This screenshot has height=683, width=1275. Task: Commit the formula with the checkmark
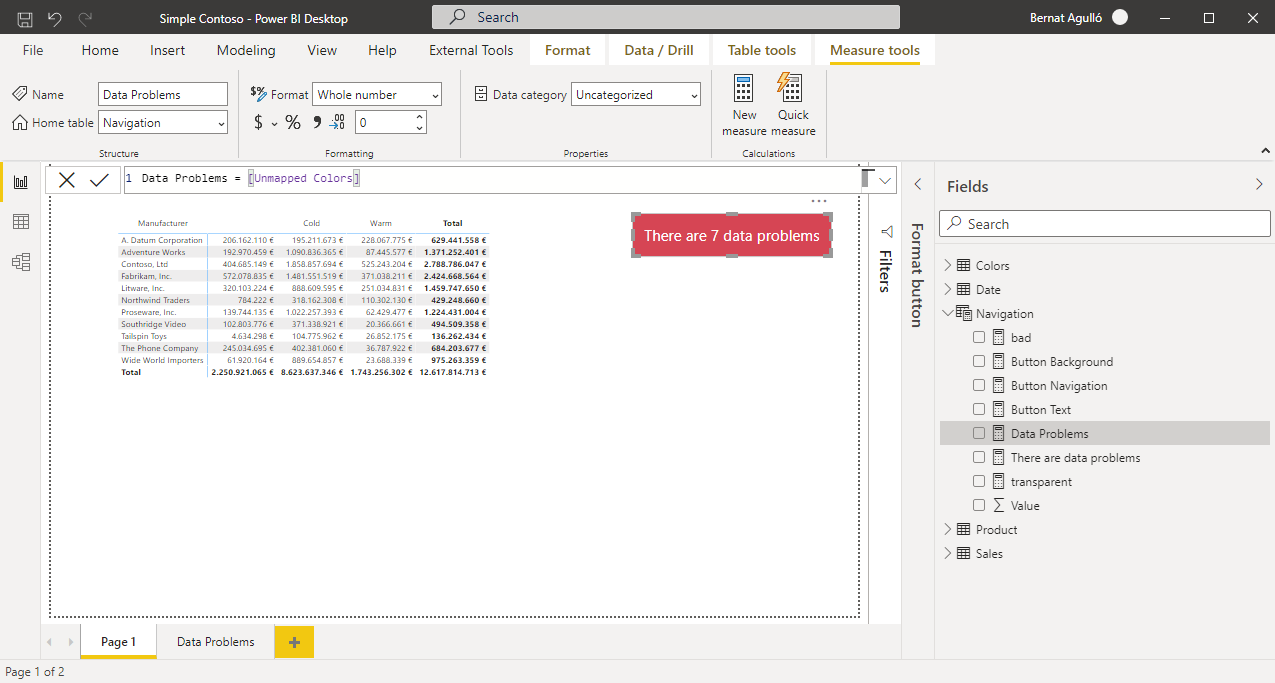coord(99,180)
